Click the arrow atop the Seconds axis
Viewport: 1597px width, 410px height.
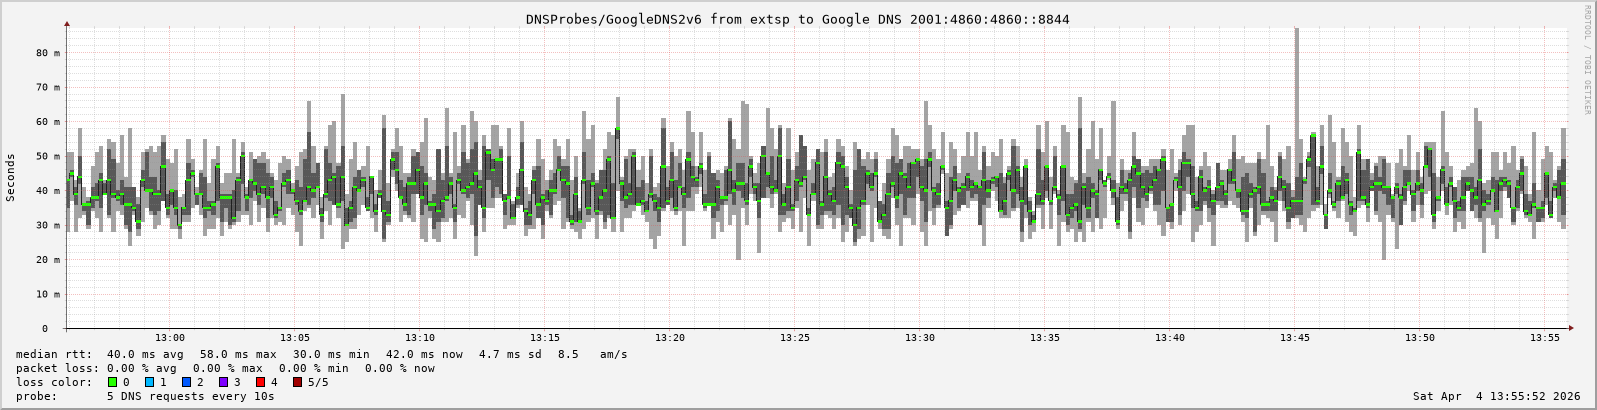(67, 23)
